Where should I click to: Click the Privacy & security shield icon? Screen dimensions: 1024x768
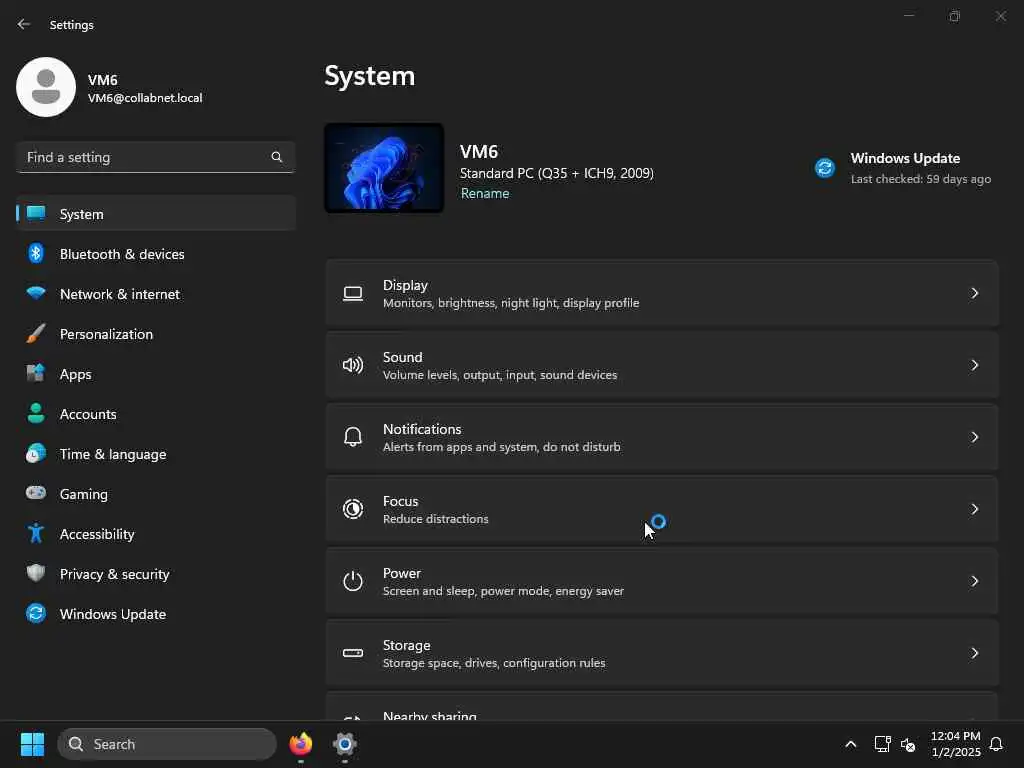pos(36,573)
